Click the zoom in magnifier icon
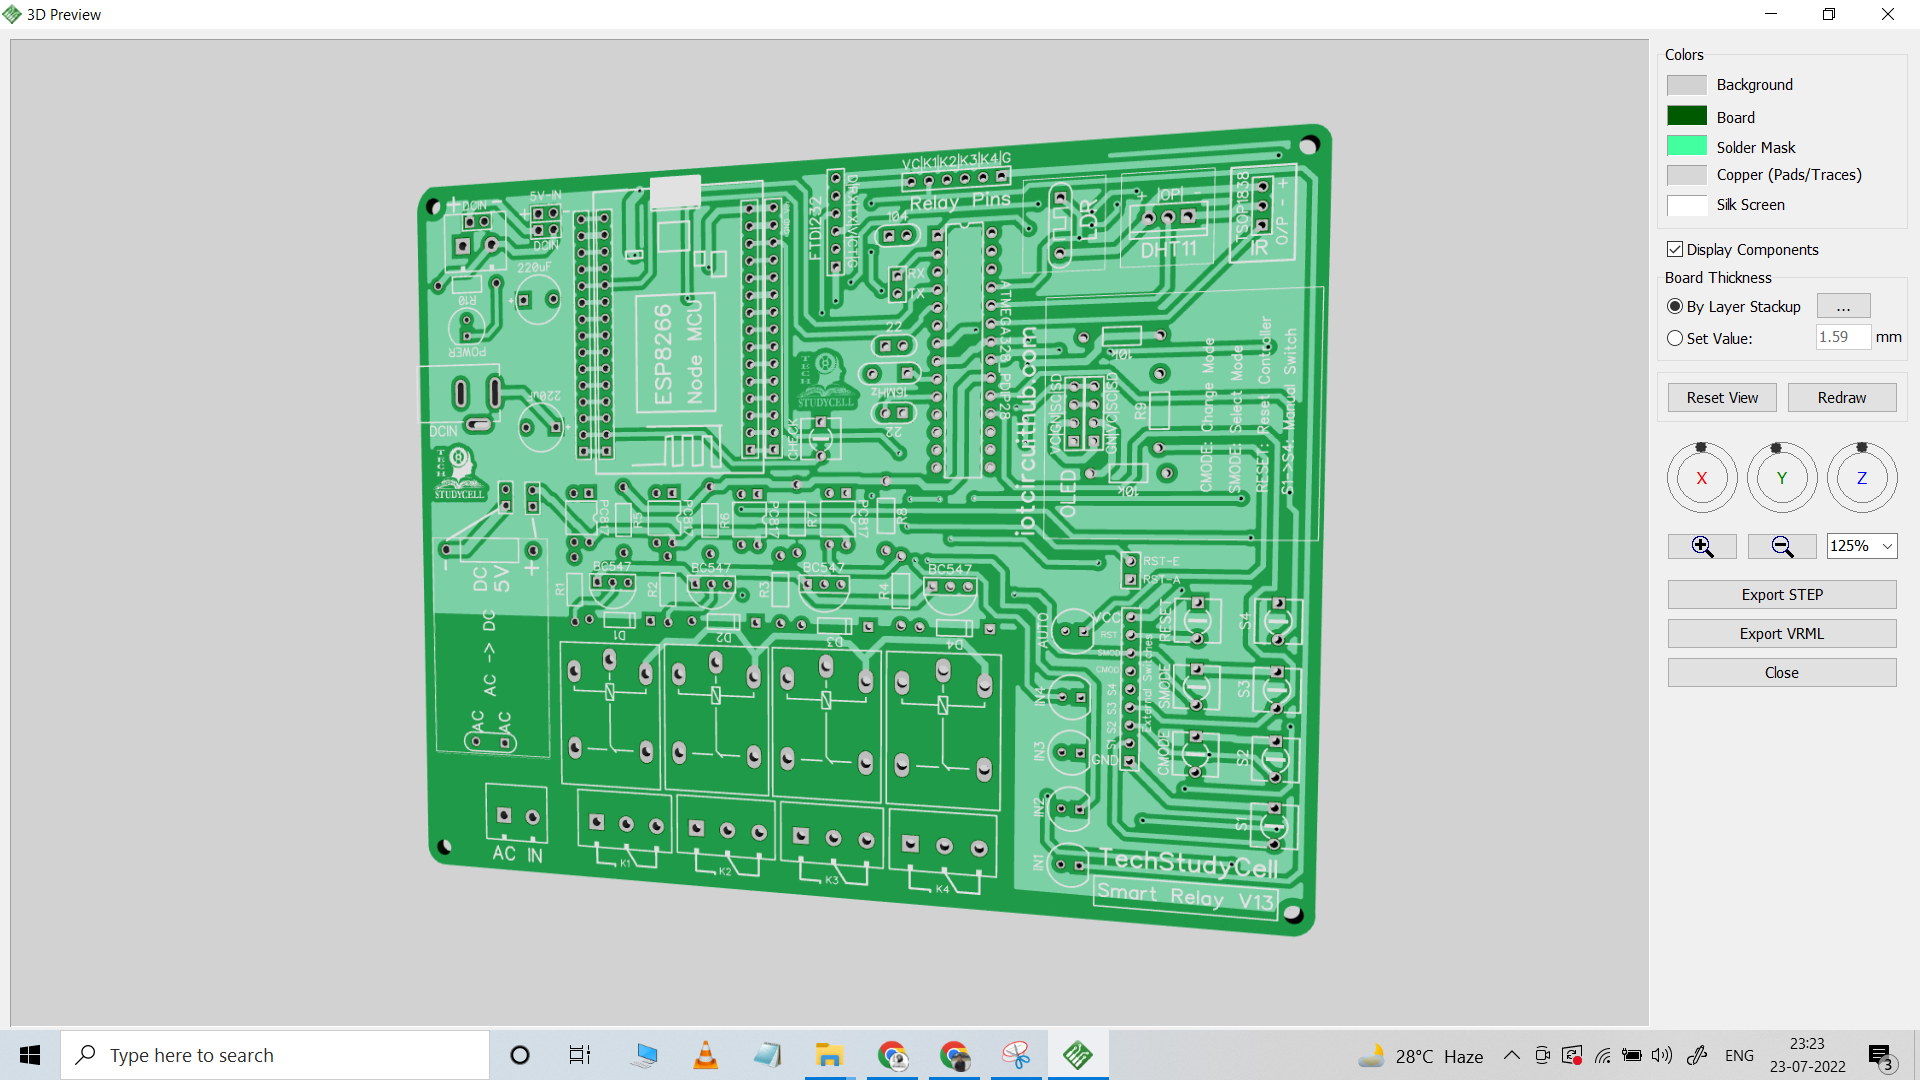The image size is (1920, 1080). (1701, 545)
